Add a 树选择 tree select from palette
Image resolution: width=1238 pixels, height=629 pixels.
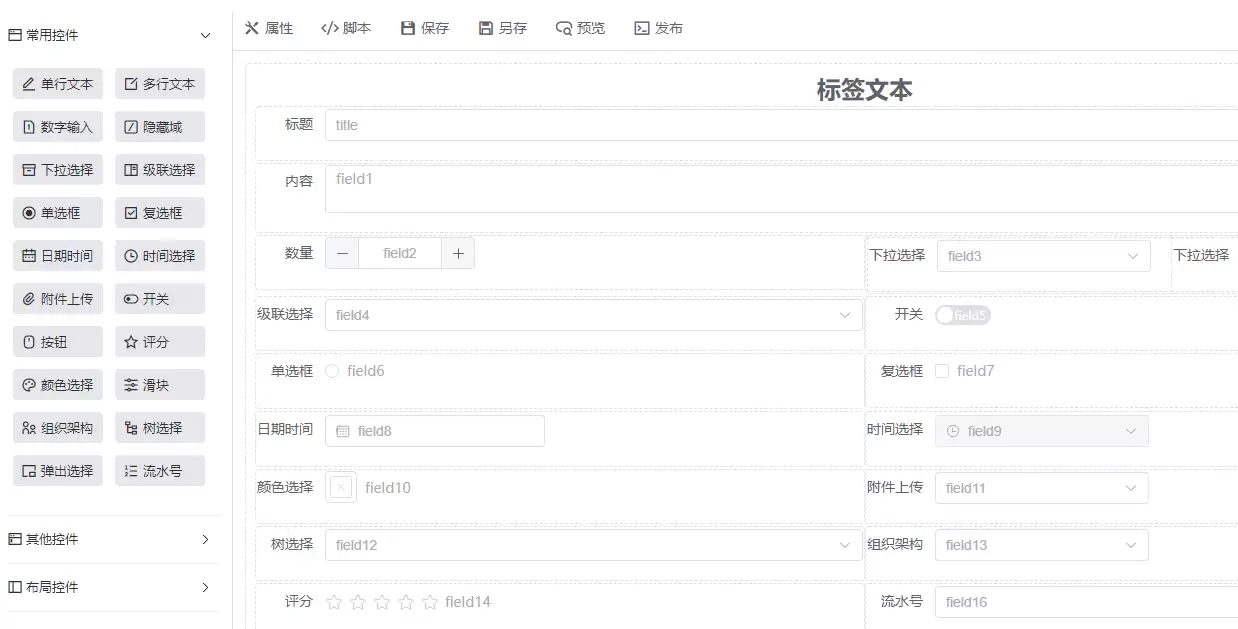point(160,428)
